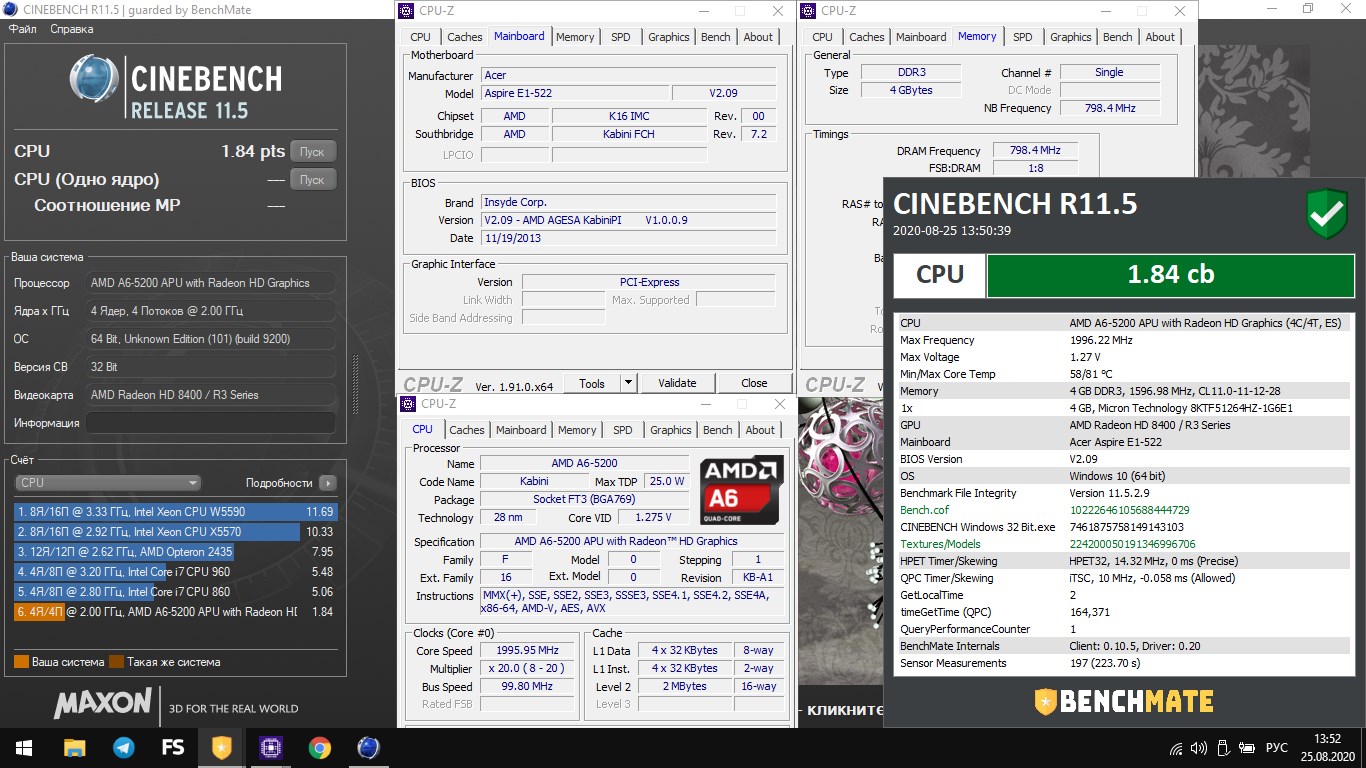Open SPD tab in Mainboard CPU-Z window
1366x768 pixels.
pos(621,37)
